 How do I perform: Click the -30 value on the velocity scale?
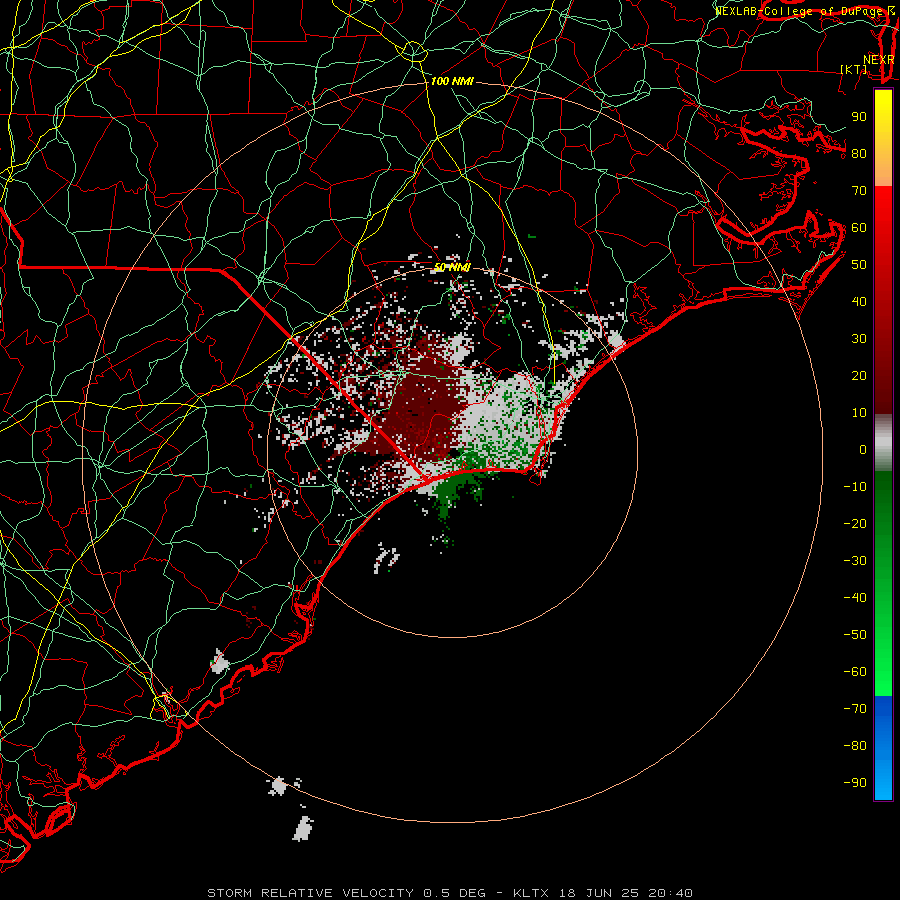click(x=855, y=561)
